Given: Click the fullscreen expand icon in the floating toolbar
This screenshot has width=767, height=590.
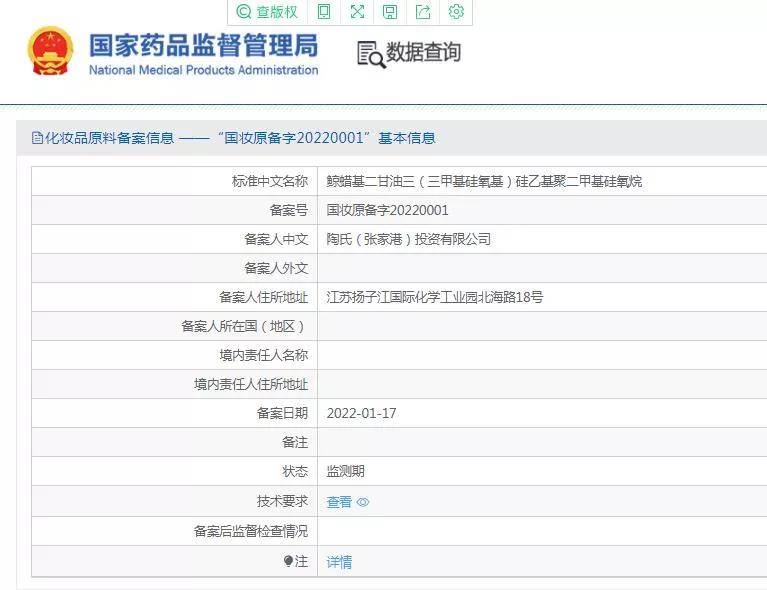Looking at the screenshot, I should point(357,12).
